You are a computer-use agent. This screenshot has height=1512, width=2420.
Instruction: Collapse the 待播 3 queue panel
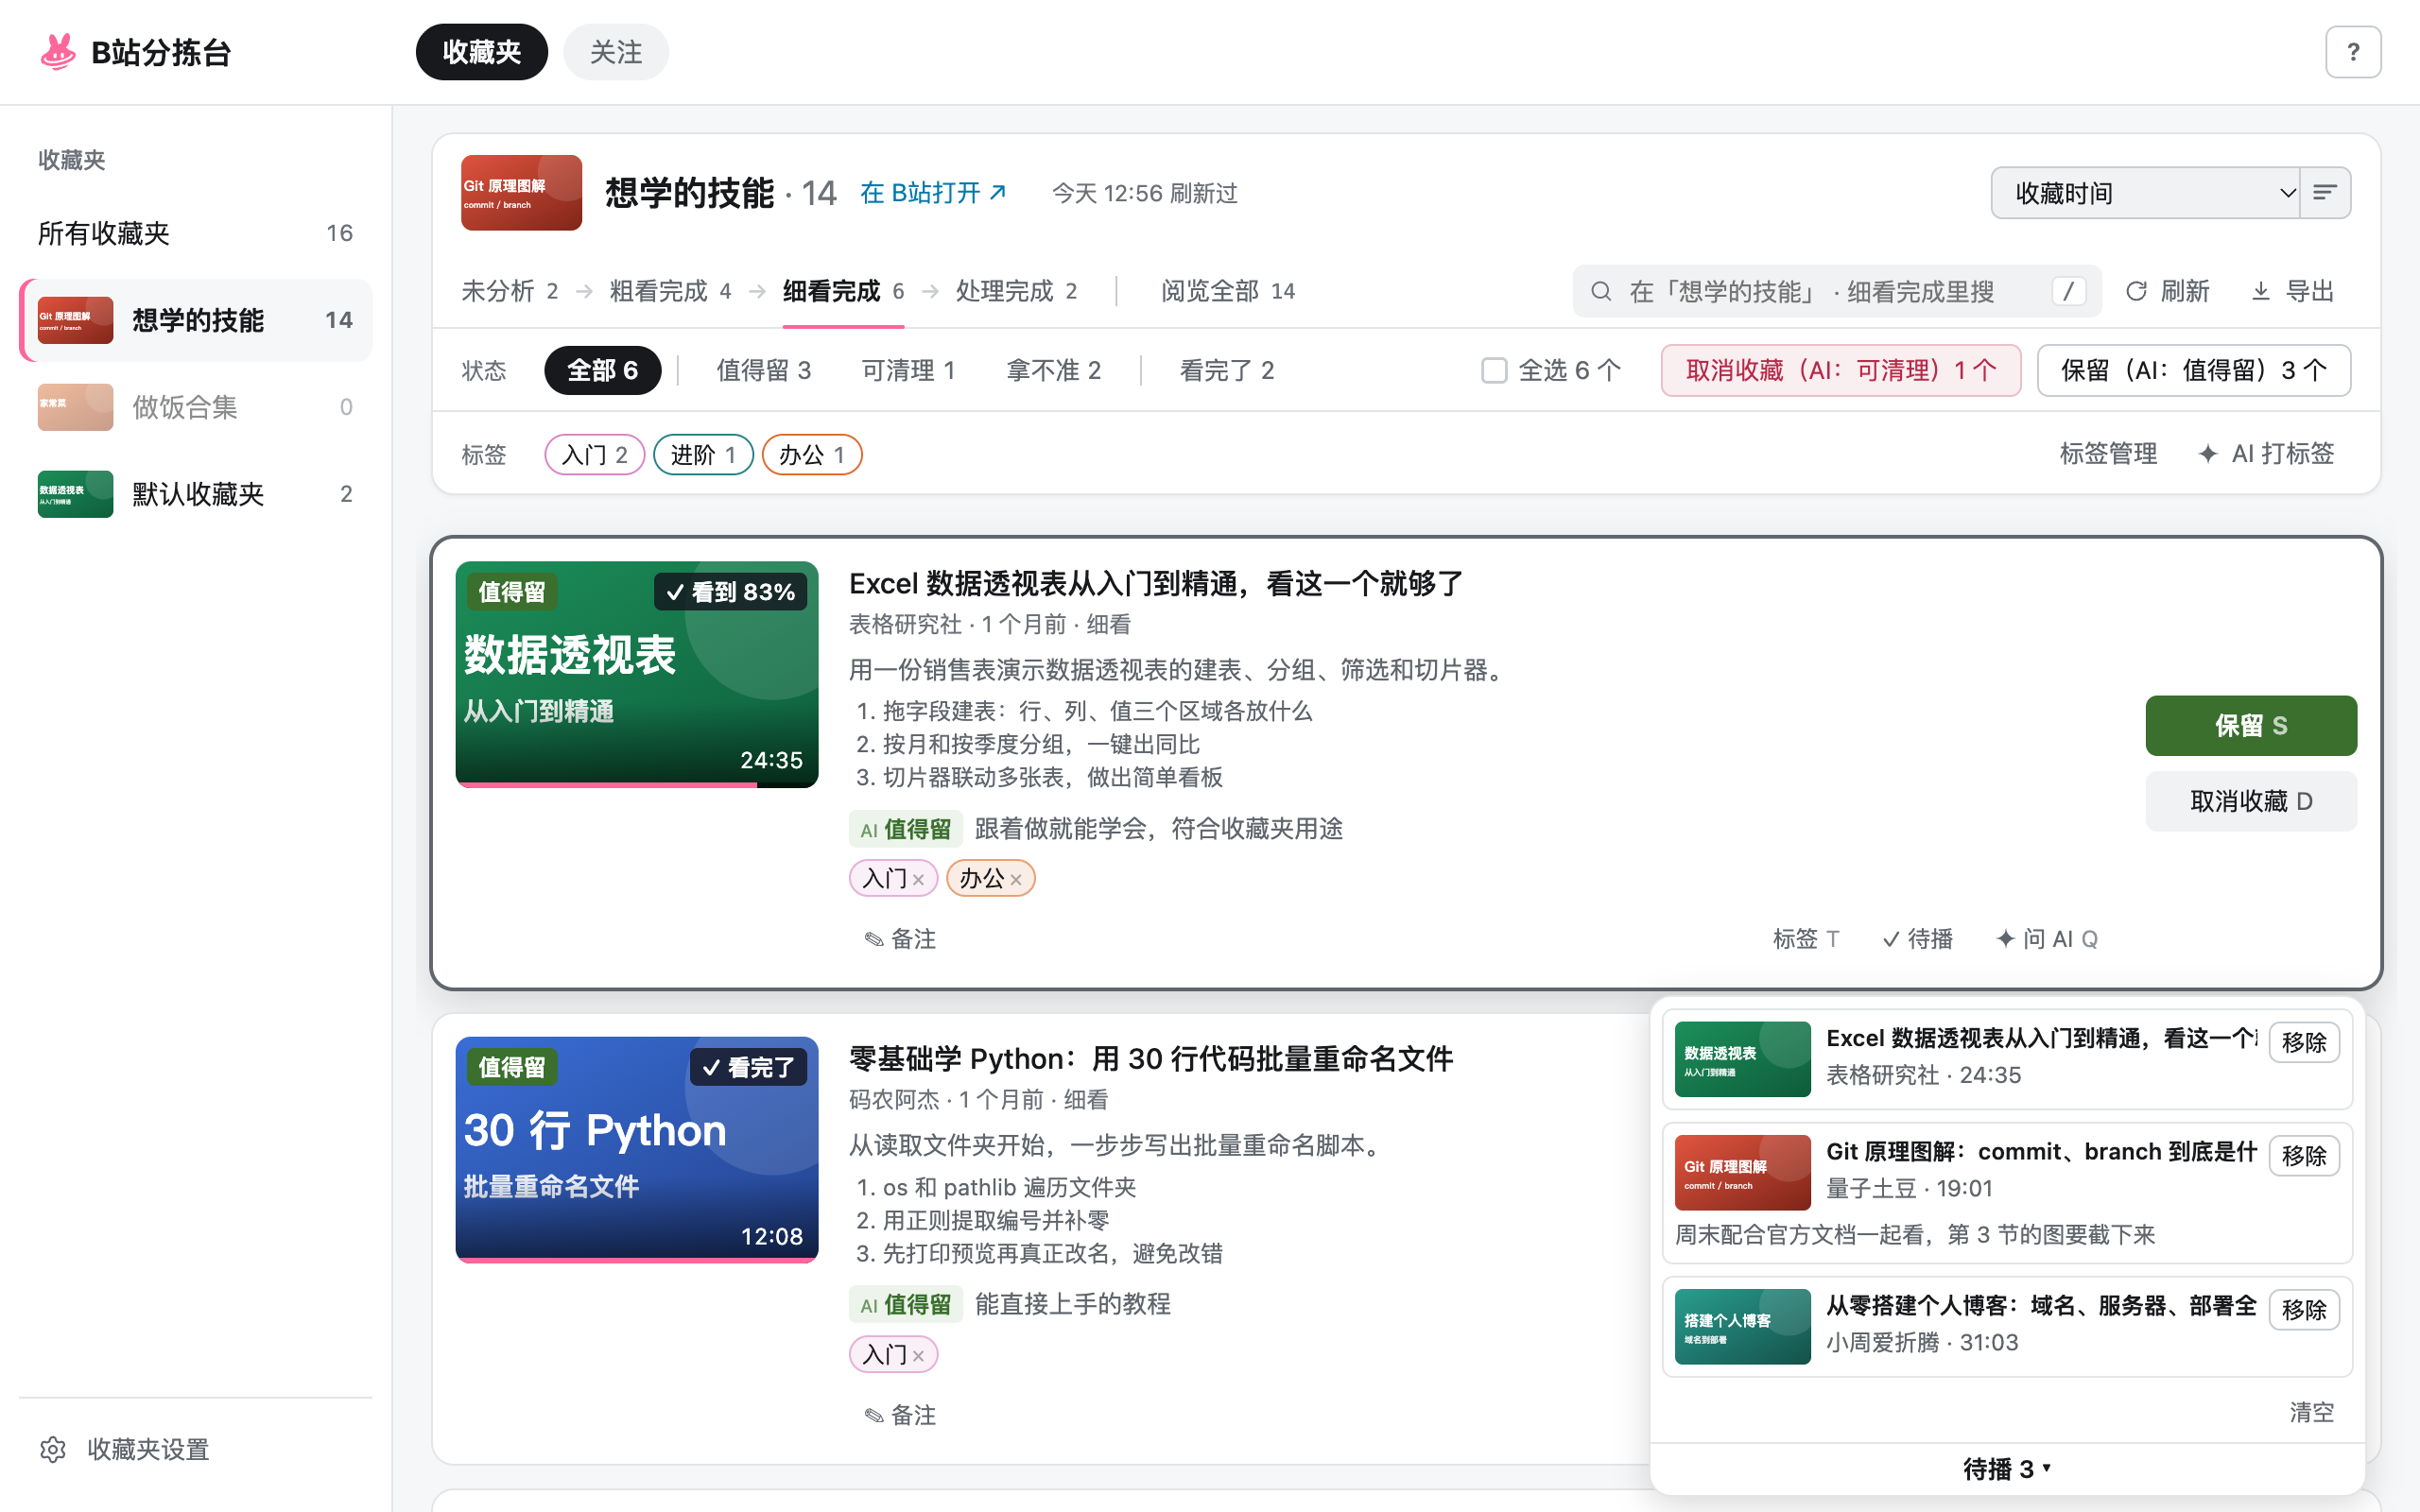[x=2007, y=1469]
